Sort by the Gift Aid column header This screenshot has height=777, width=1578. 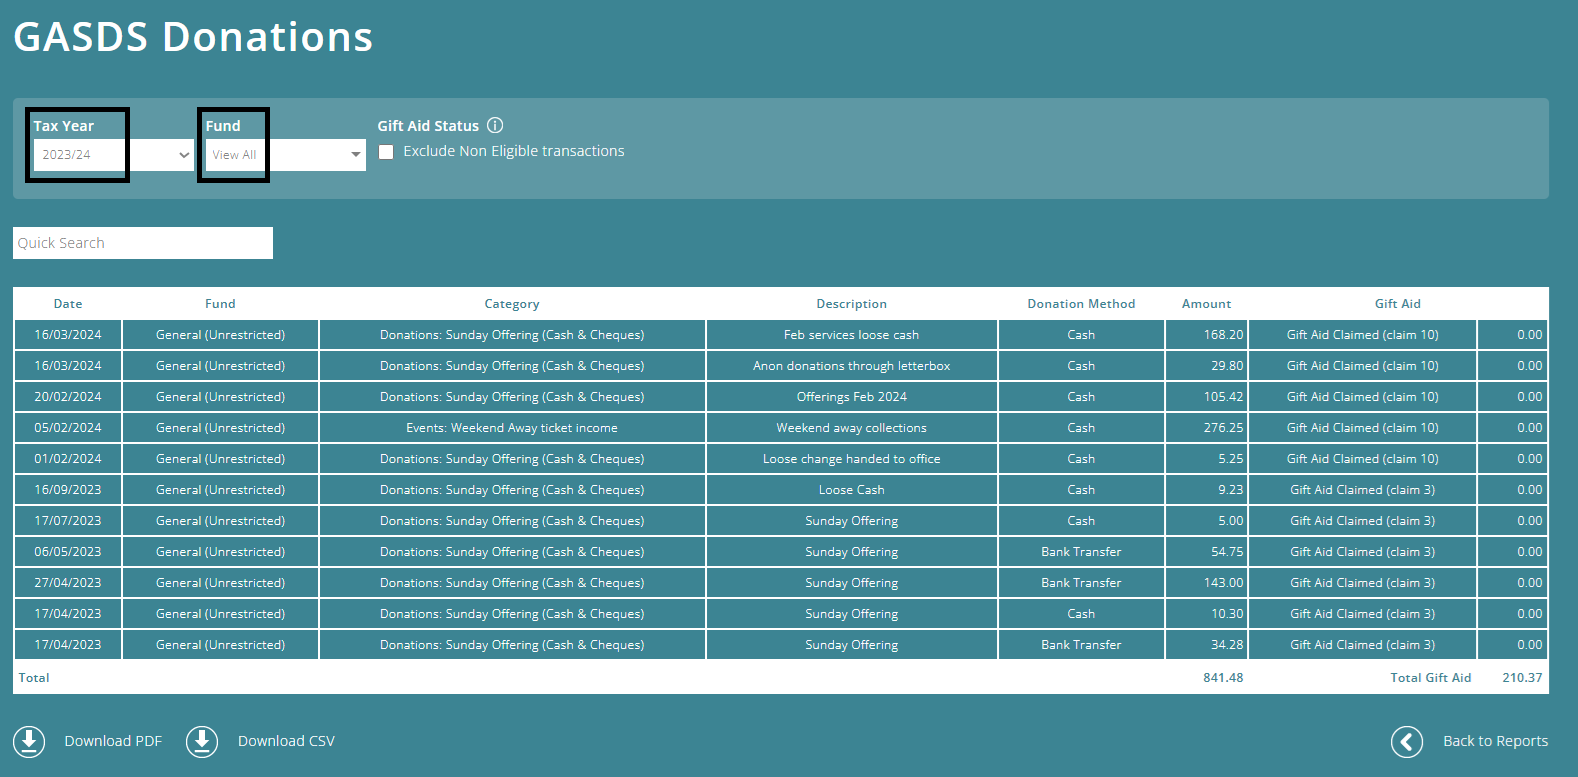[x=1397, y=304]
